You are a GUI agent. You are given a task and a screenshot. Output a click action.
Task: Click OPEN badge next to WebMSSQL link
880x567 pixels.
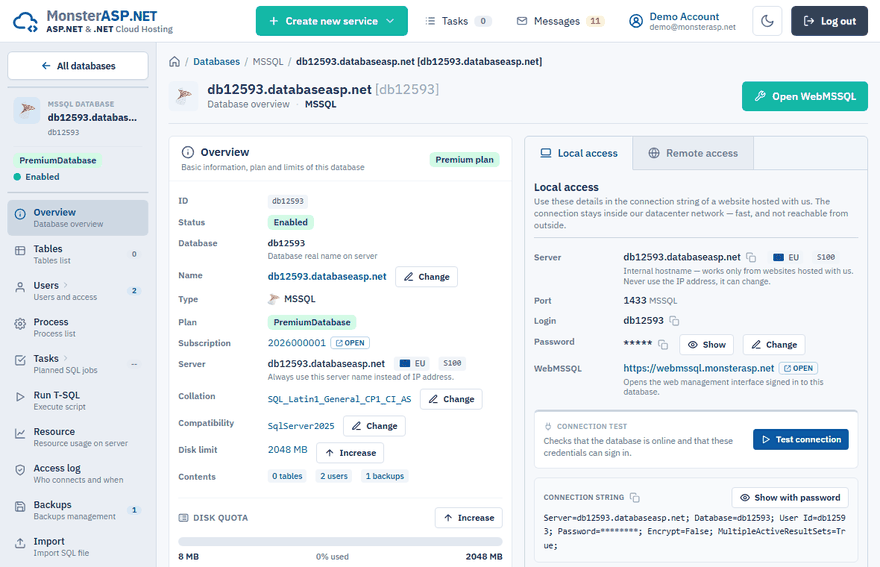798,368
